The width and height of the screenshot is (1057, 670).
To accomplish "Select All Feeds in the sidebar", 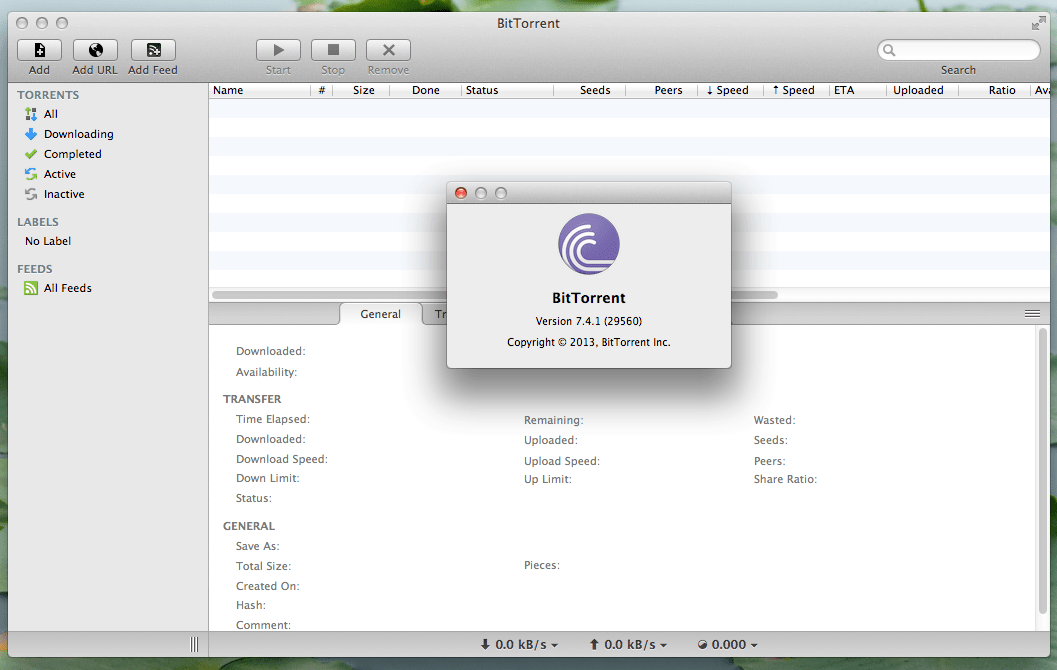I will coord(67,288).
